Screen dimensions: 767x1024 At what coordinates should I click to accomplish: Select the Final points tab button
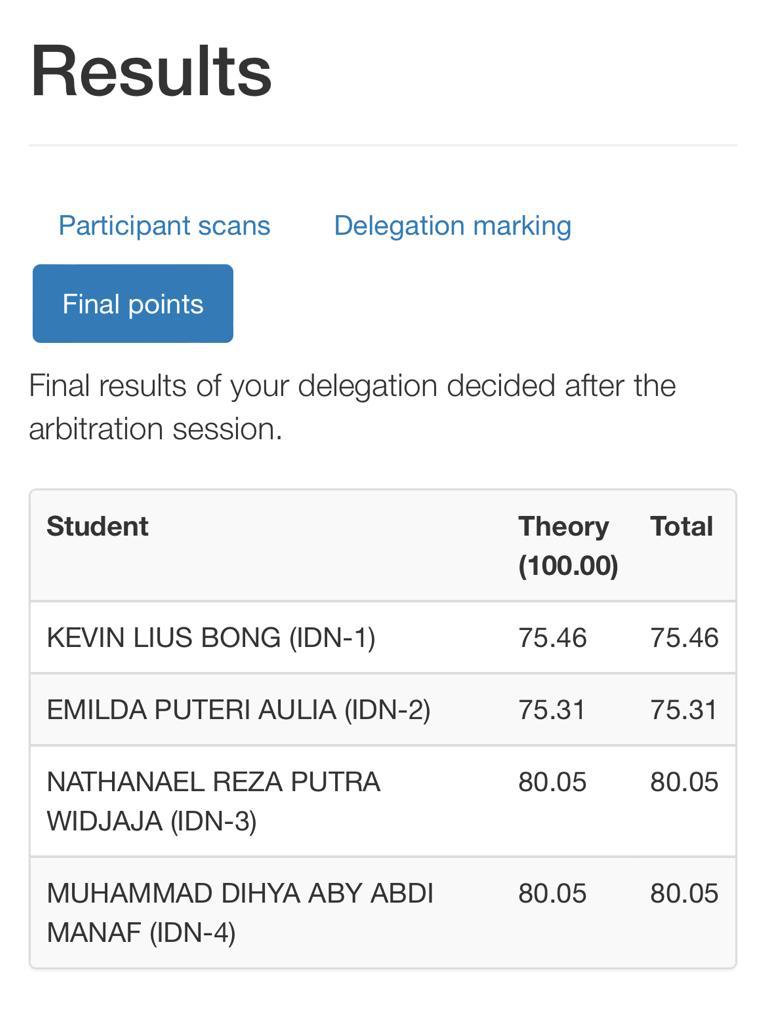tap(133, 304)
